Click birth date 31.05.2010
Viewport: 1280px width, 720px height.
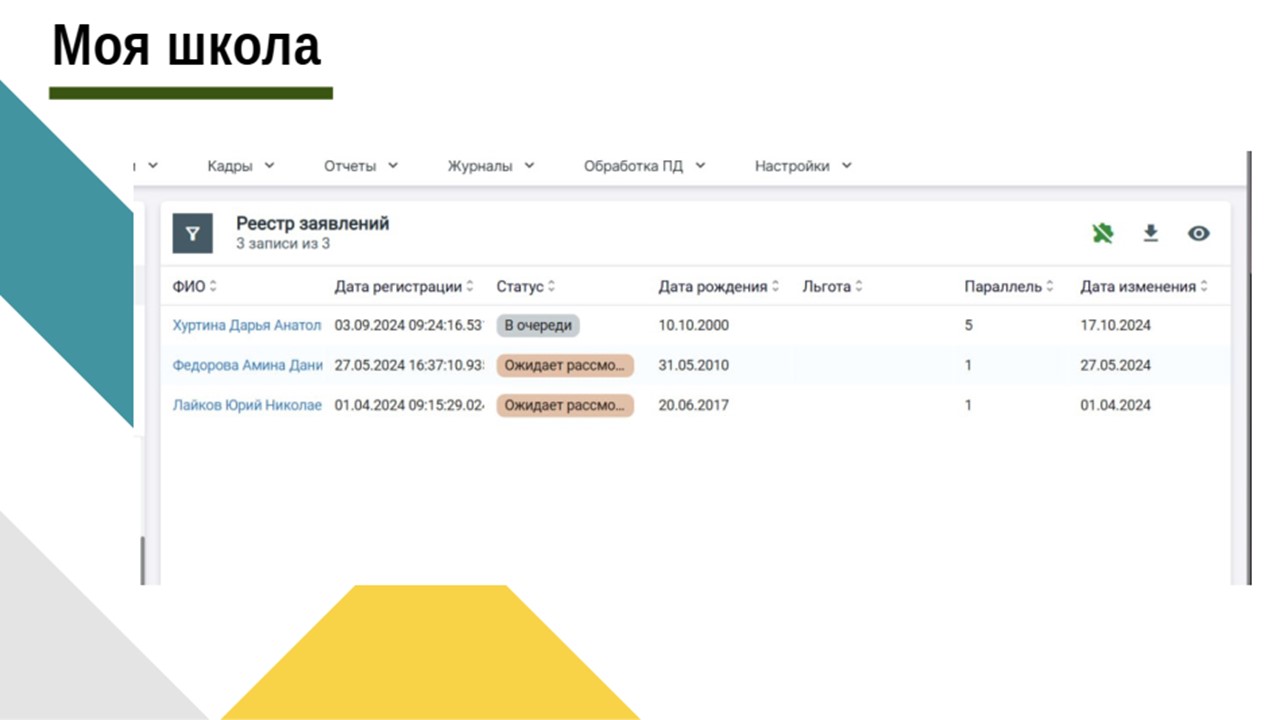pos(694,365)
